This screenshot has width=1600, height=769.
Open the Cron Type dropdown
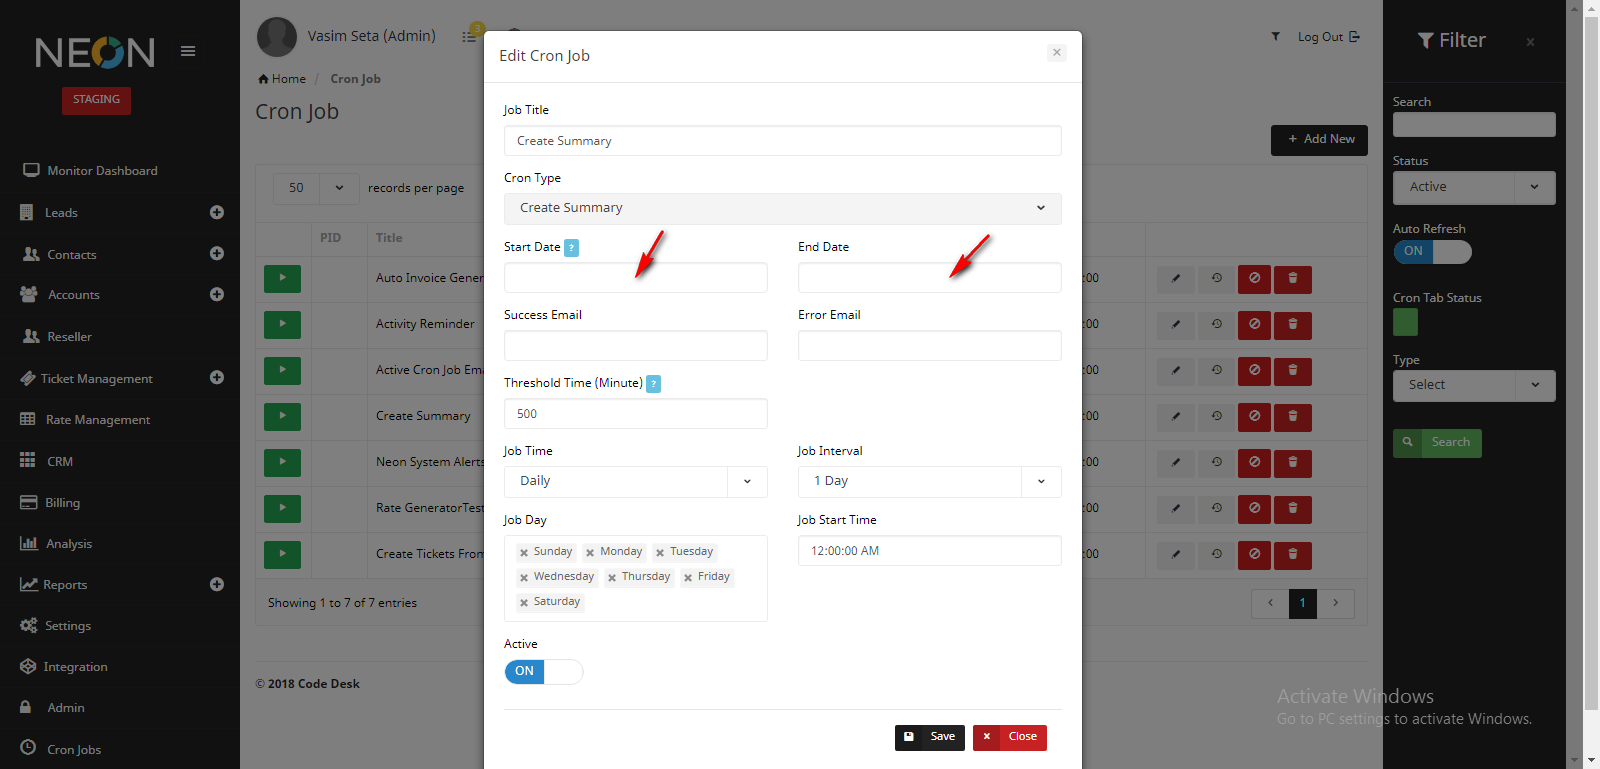[x=782, y=208]
